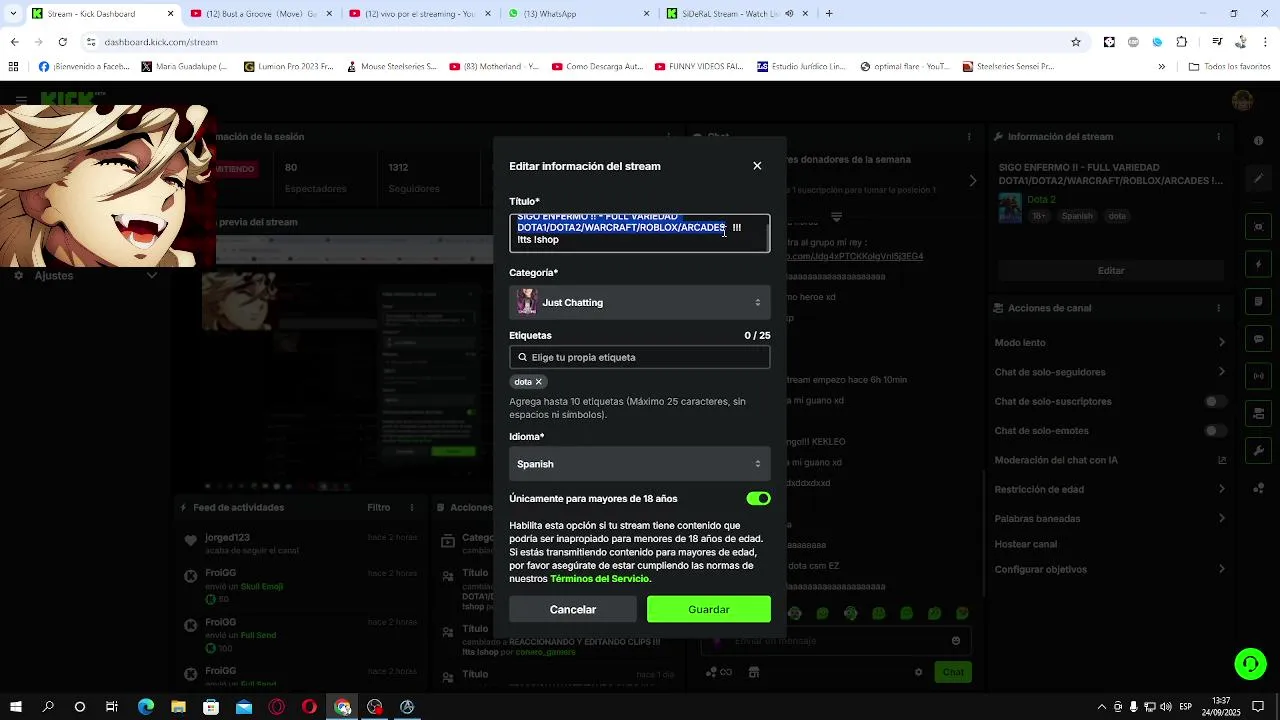Open the Idioma dropdown showing Spanish
1280x720 pixels.
click(x=639, y=464)
